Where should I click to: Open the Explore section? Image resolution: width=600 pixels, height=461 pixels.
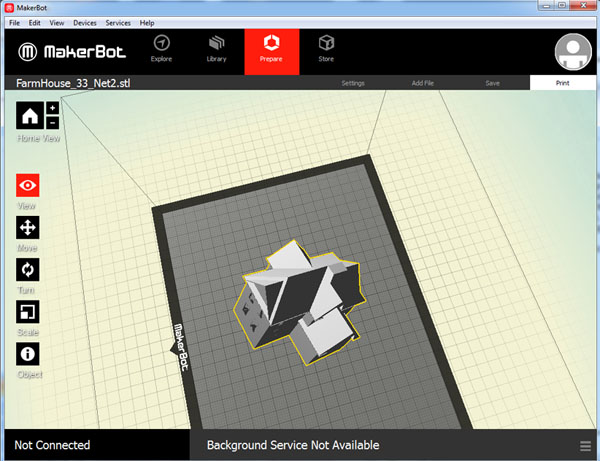coord(161,49)
